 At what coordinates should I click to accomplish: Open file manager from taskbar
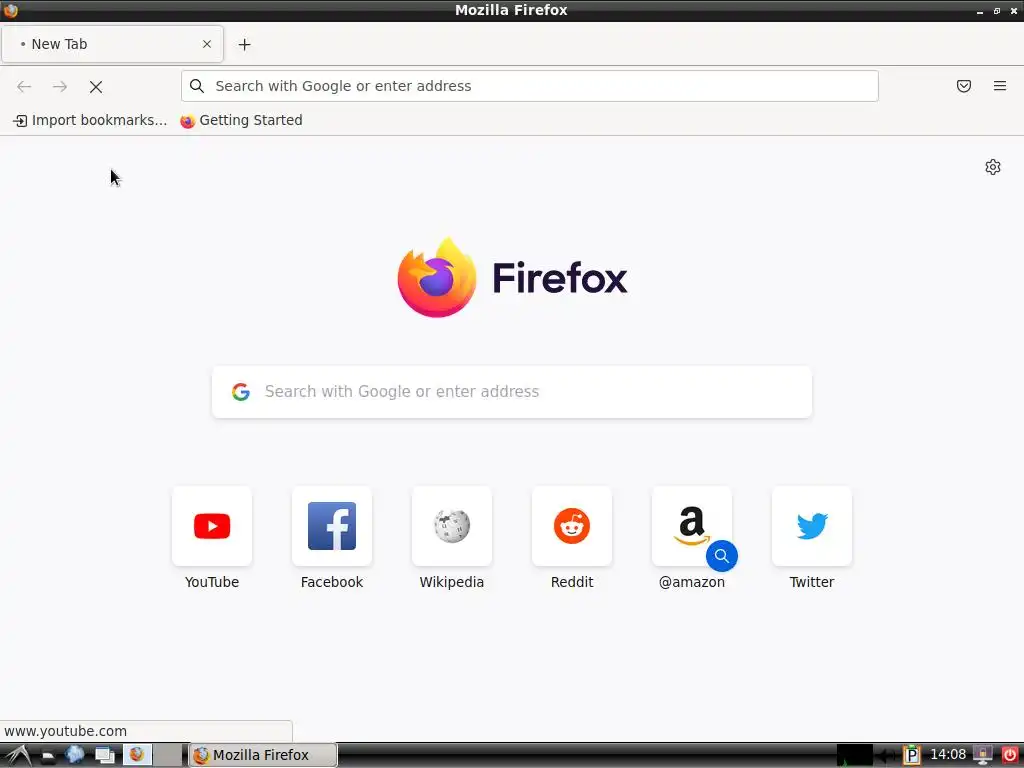48,756
